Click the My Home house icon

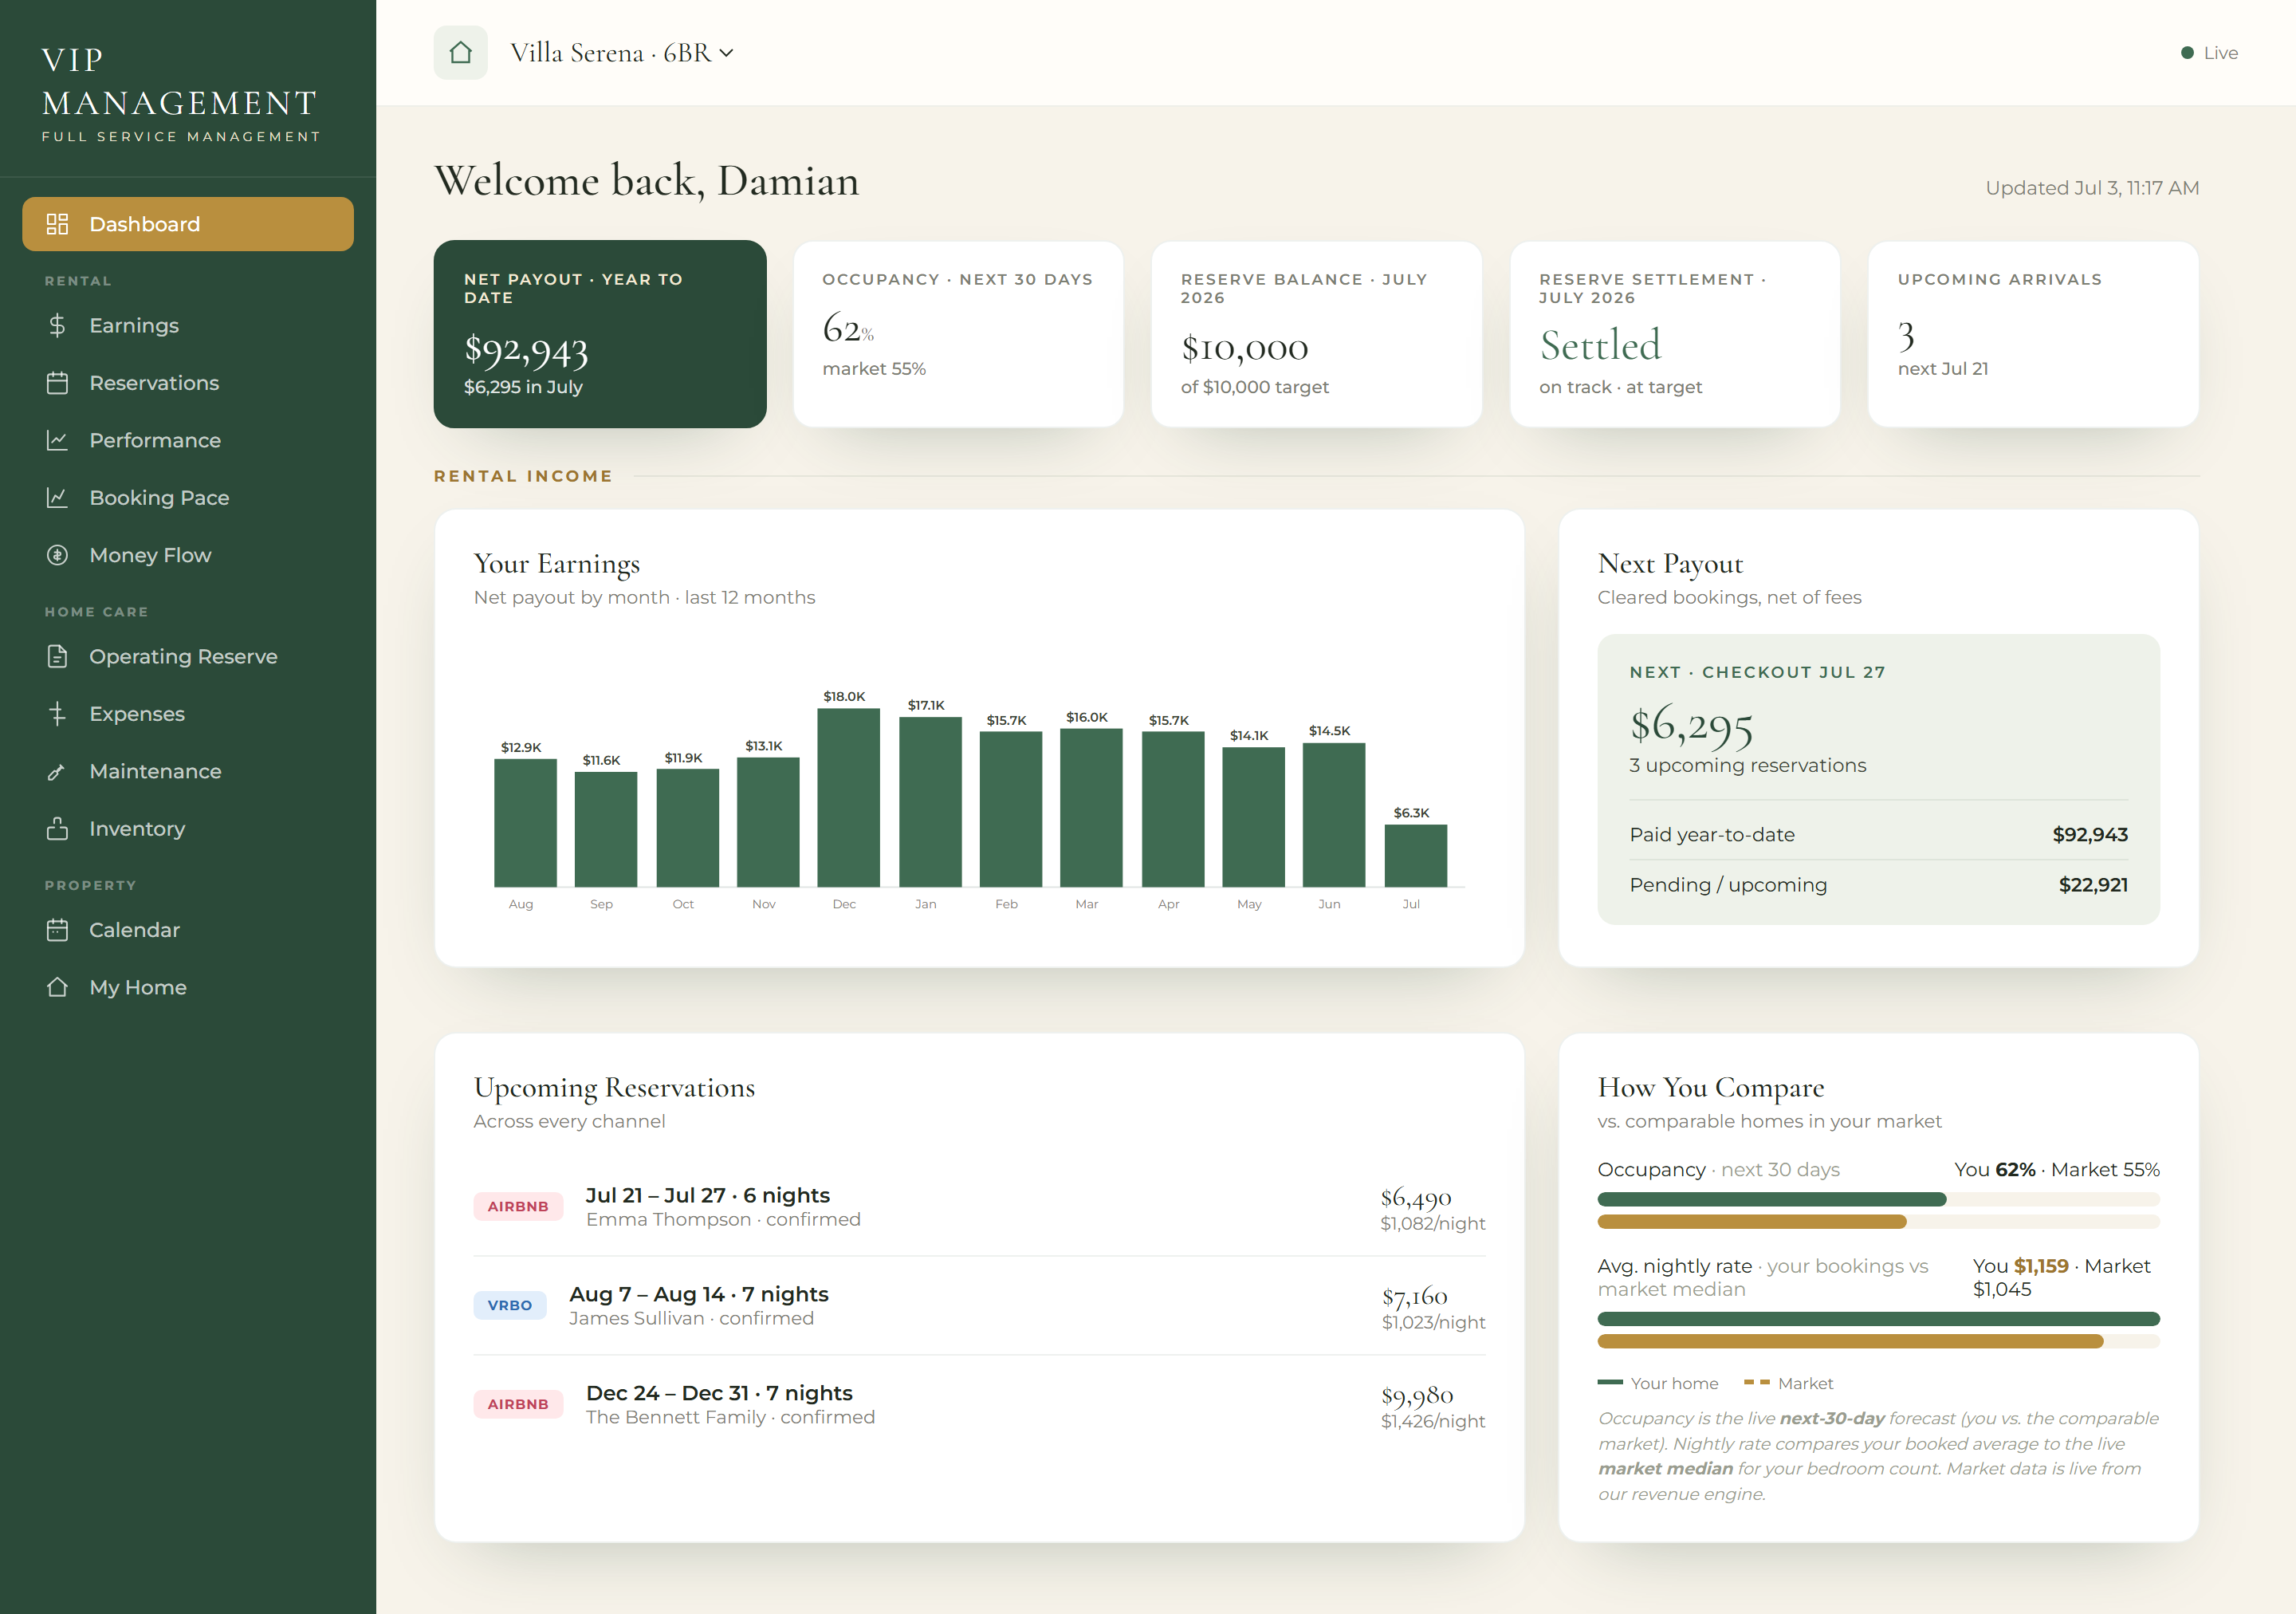tap(57, 987)
